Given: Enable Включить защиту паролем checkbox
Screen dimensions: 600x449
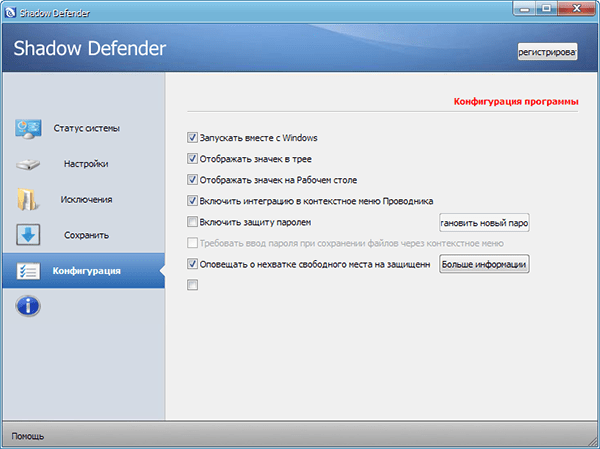Looking at the screenshot, I should [192, 222].
